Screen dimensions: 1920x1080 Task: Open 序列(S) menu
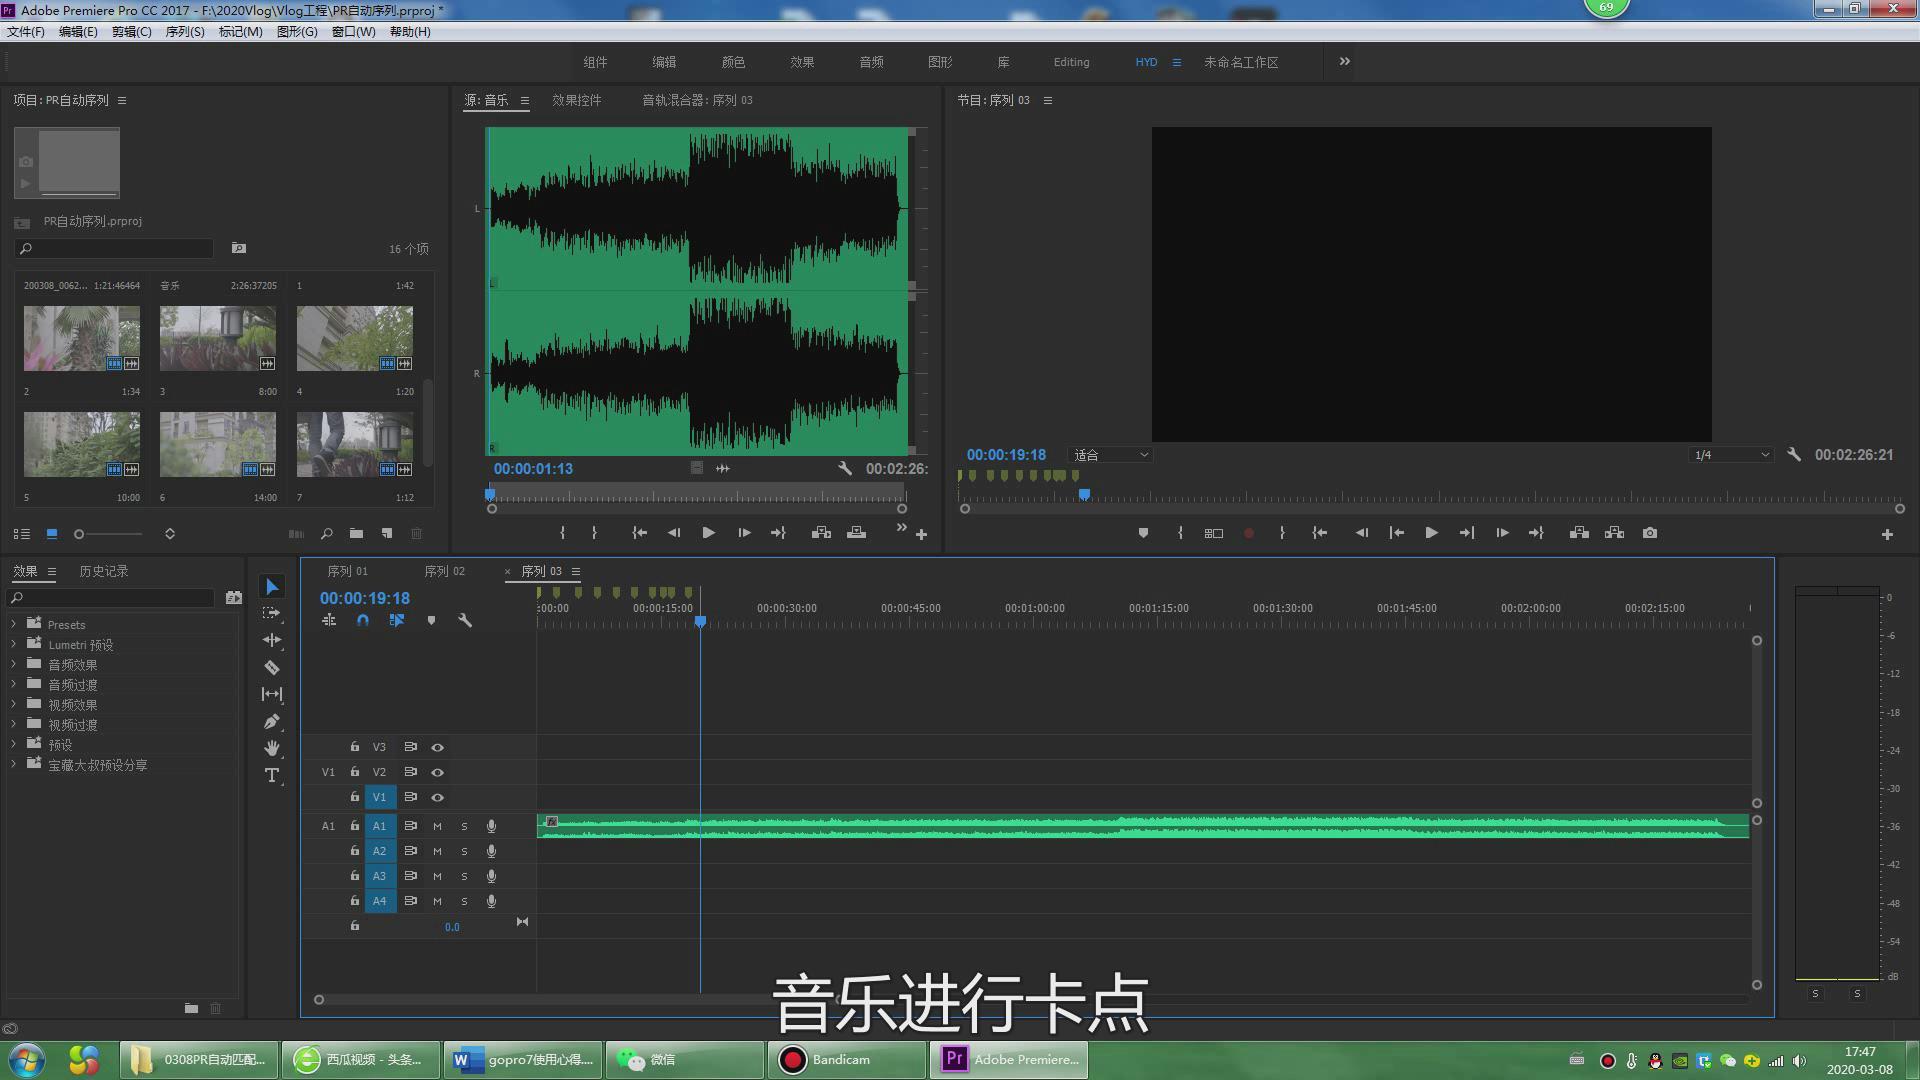[x=185, y=32]
